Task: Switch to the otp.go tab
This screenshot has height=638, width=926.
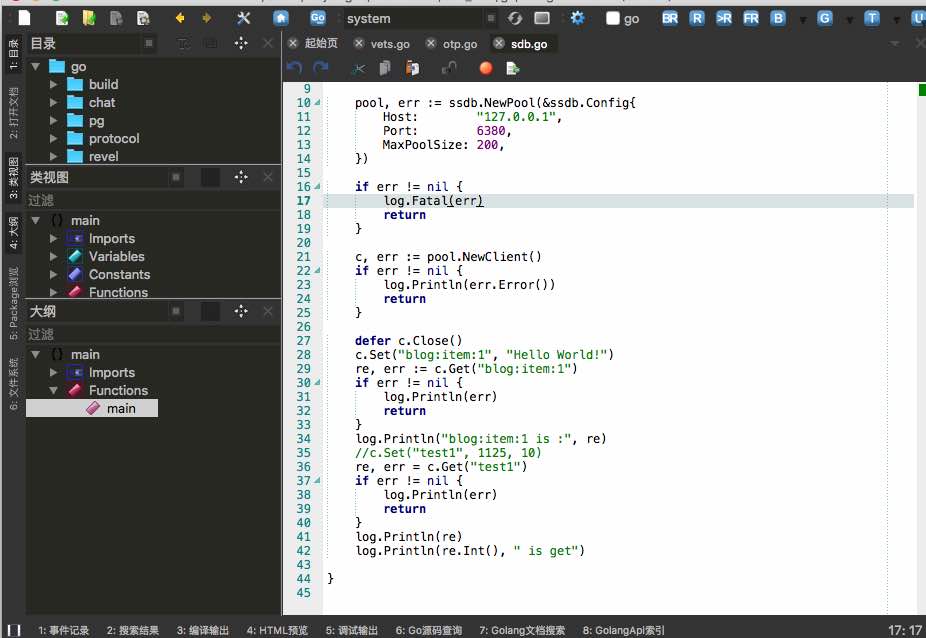Action: [459, 44]
